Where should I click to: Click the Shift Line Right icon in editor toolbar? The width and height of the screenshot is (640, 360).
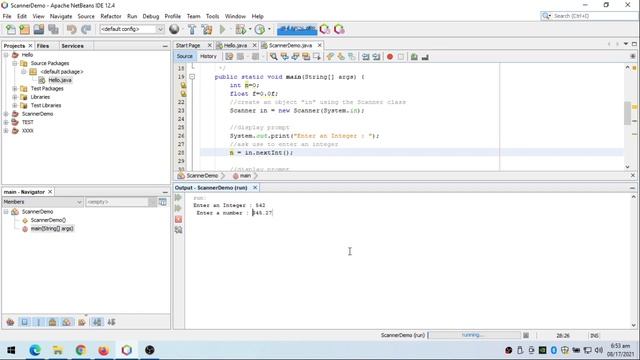(376, 57)
